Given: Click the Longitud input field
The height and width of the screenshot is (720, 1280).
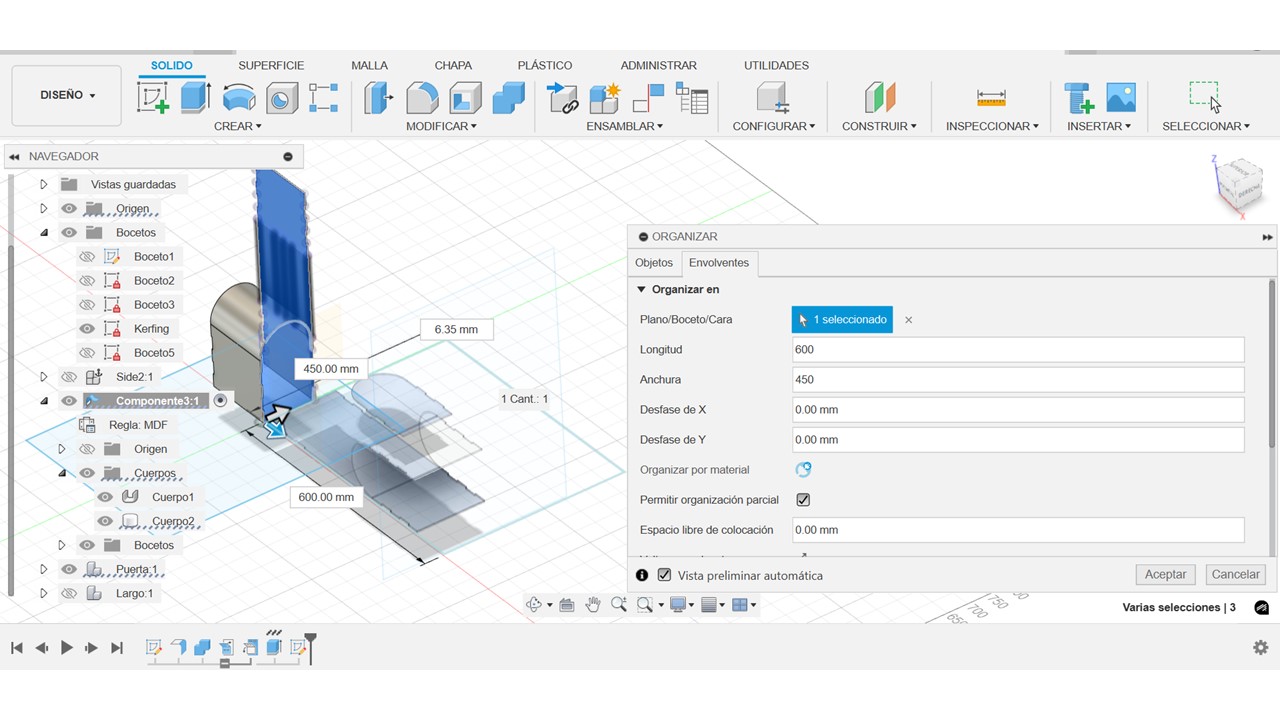Looking at the screenshot, I should coord(1017,350).
